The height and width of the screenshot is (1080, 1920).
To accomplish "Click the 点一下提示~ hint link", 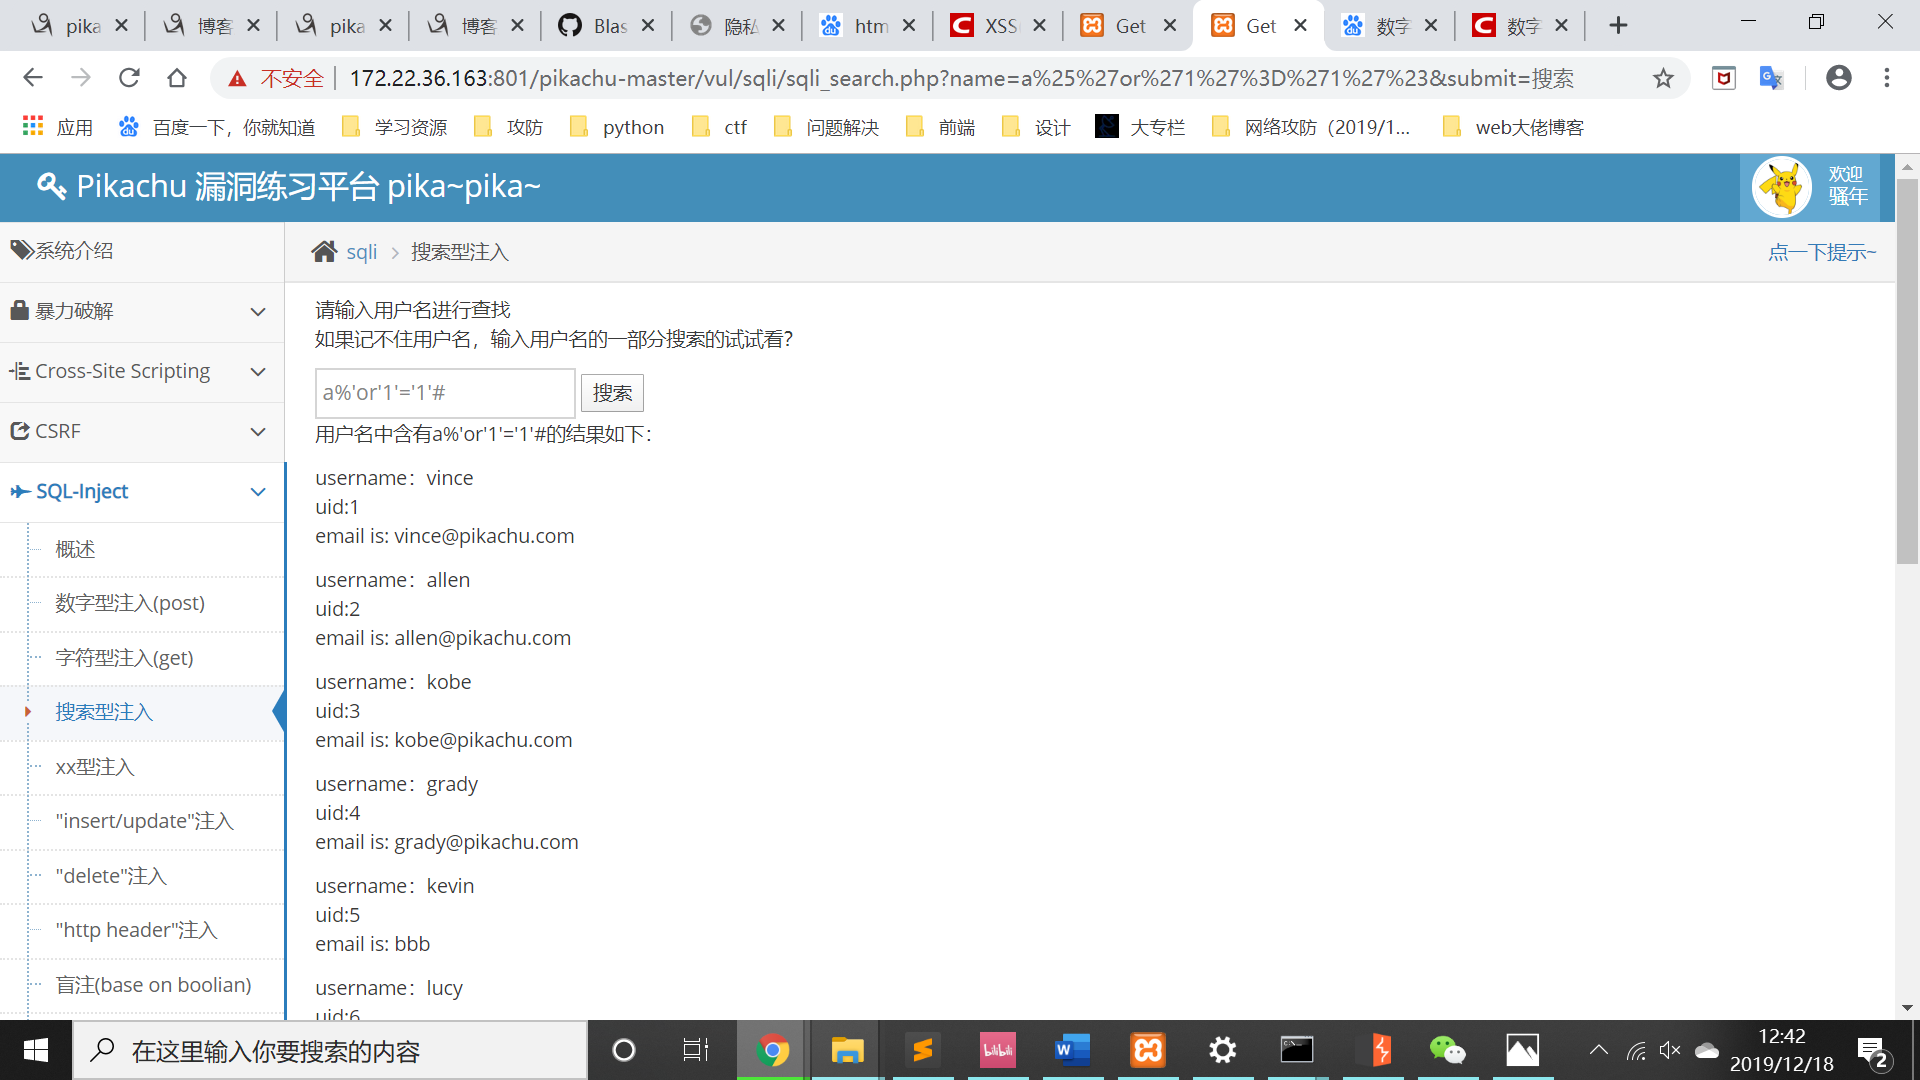I will pos(1821,252).
